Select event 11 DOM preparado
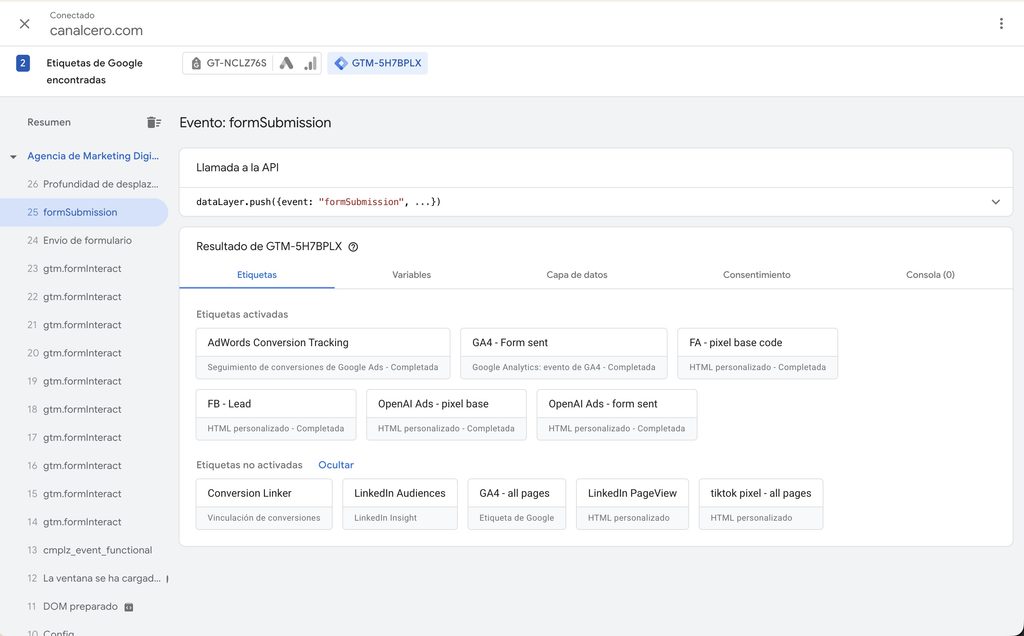 tap(84, 606)
